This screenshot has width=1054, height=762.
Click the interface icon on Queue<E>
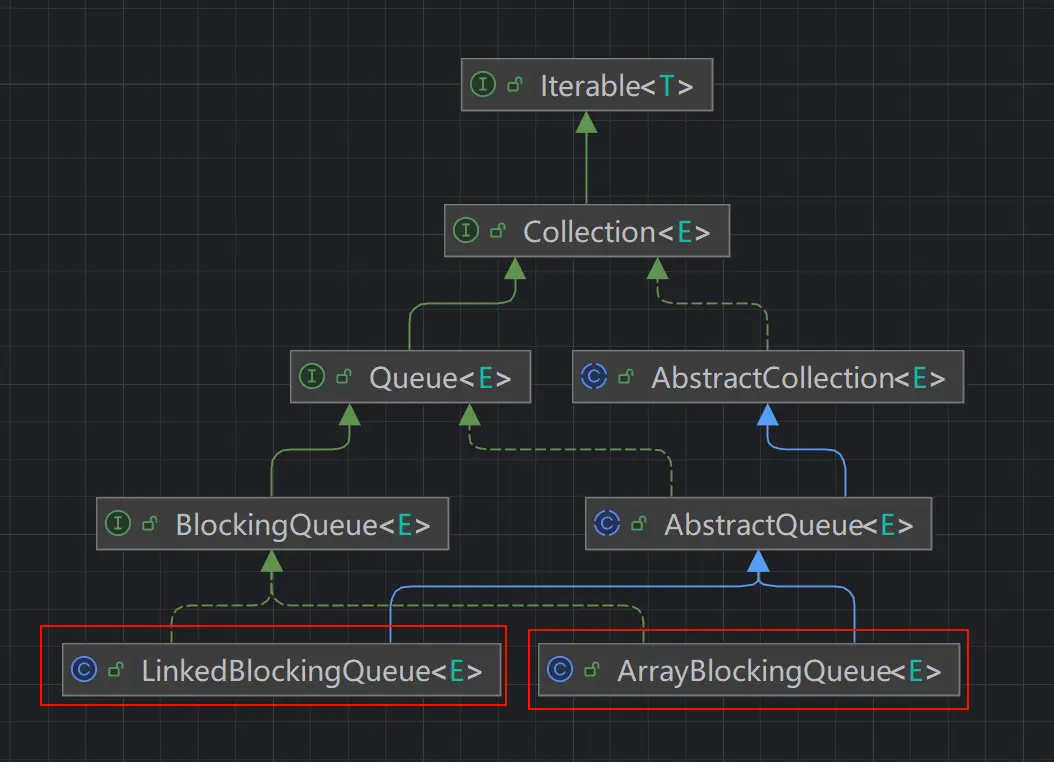point(312,376)
